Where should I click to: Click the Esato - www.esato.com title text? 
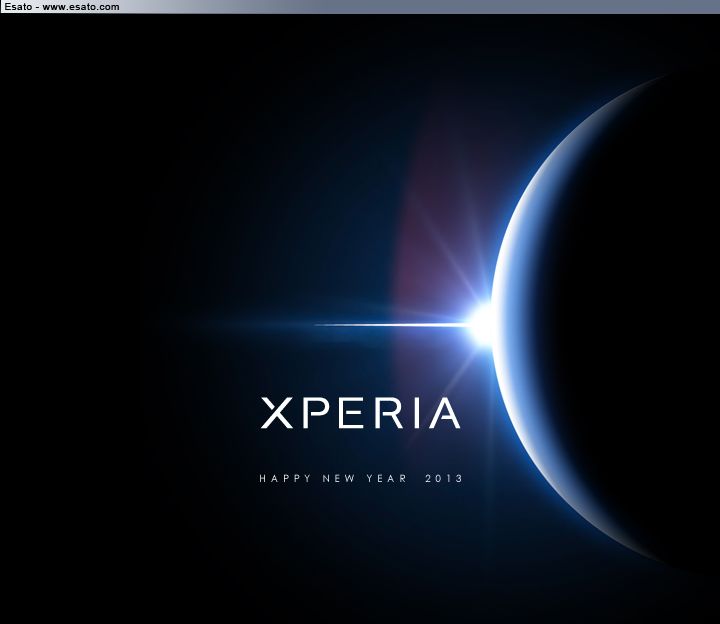62,7
